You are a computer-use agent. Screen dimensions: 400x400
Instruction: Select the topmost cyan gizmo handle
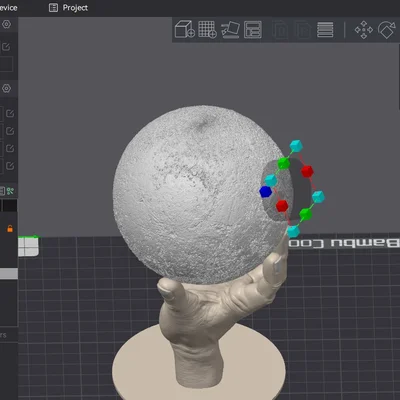pos(296,146)
